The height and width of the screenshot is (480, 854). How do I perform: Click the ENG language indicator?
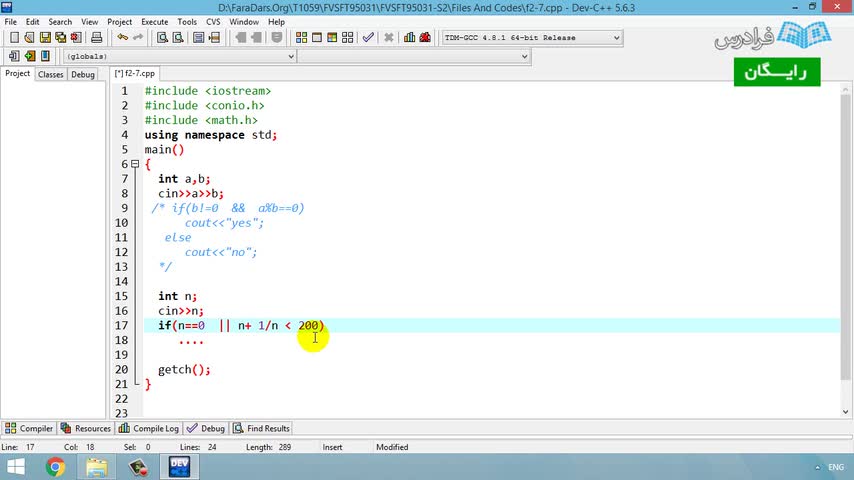point(835,467)
